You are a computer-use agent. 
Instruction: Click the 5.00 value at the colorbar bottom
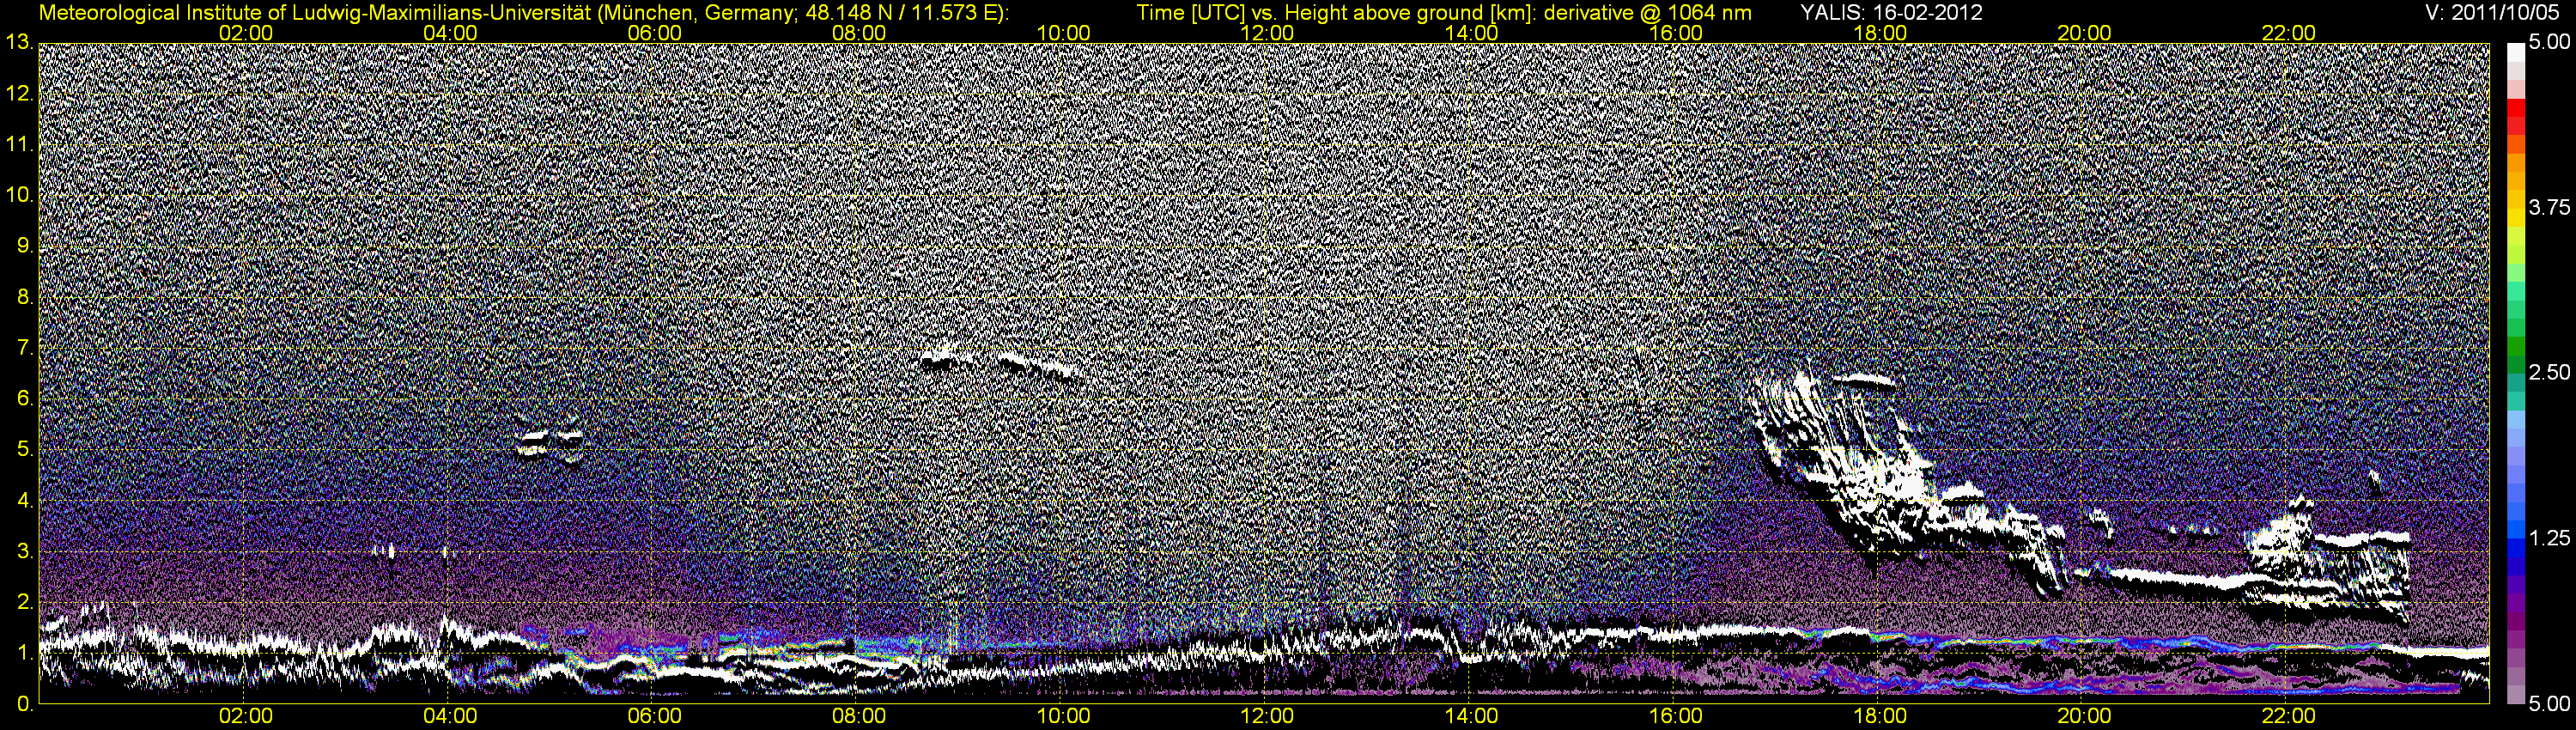2550,704
